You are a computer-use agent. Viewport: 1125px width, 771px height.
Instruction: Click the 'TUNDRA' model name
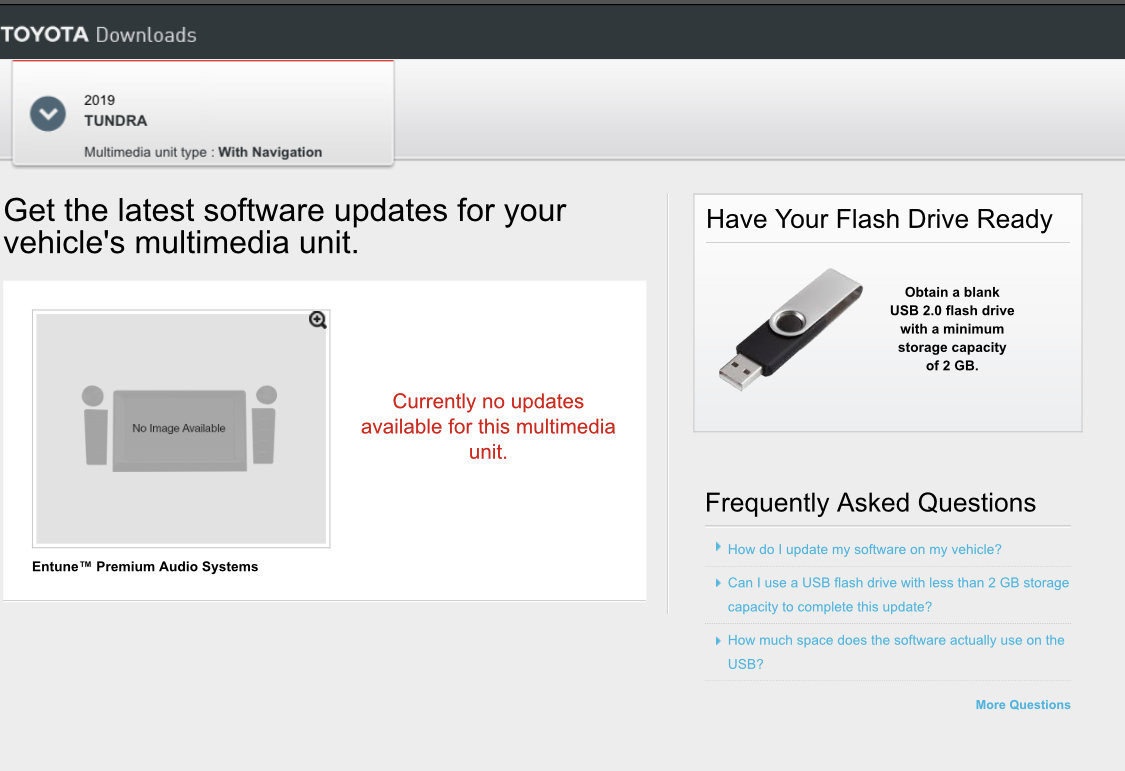(x=116, y=120)
